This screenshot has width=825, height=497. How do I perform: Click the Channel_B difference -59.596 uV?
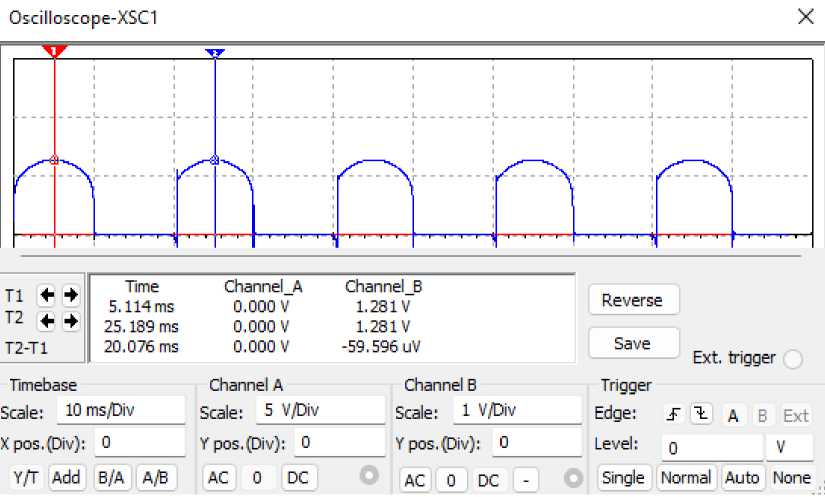click(381, 347)
